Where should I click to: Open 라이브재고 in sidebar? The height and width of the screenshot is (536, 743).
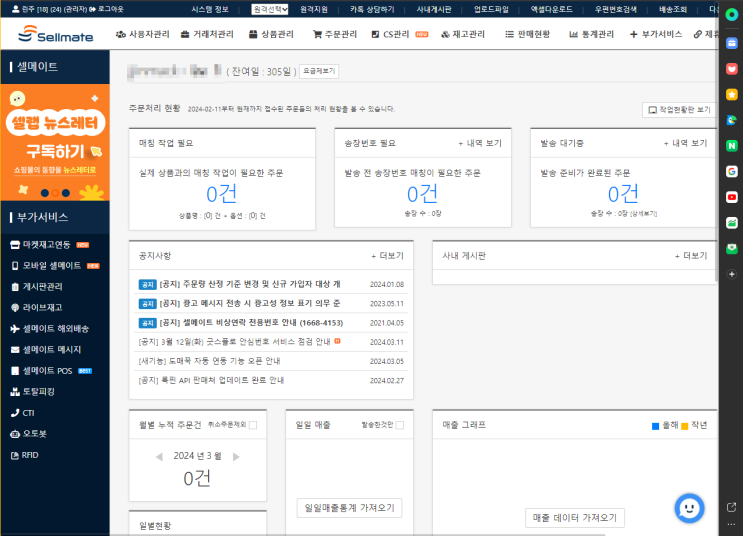[x=36, y=307]
